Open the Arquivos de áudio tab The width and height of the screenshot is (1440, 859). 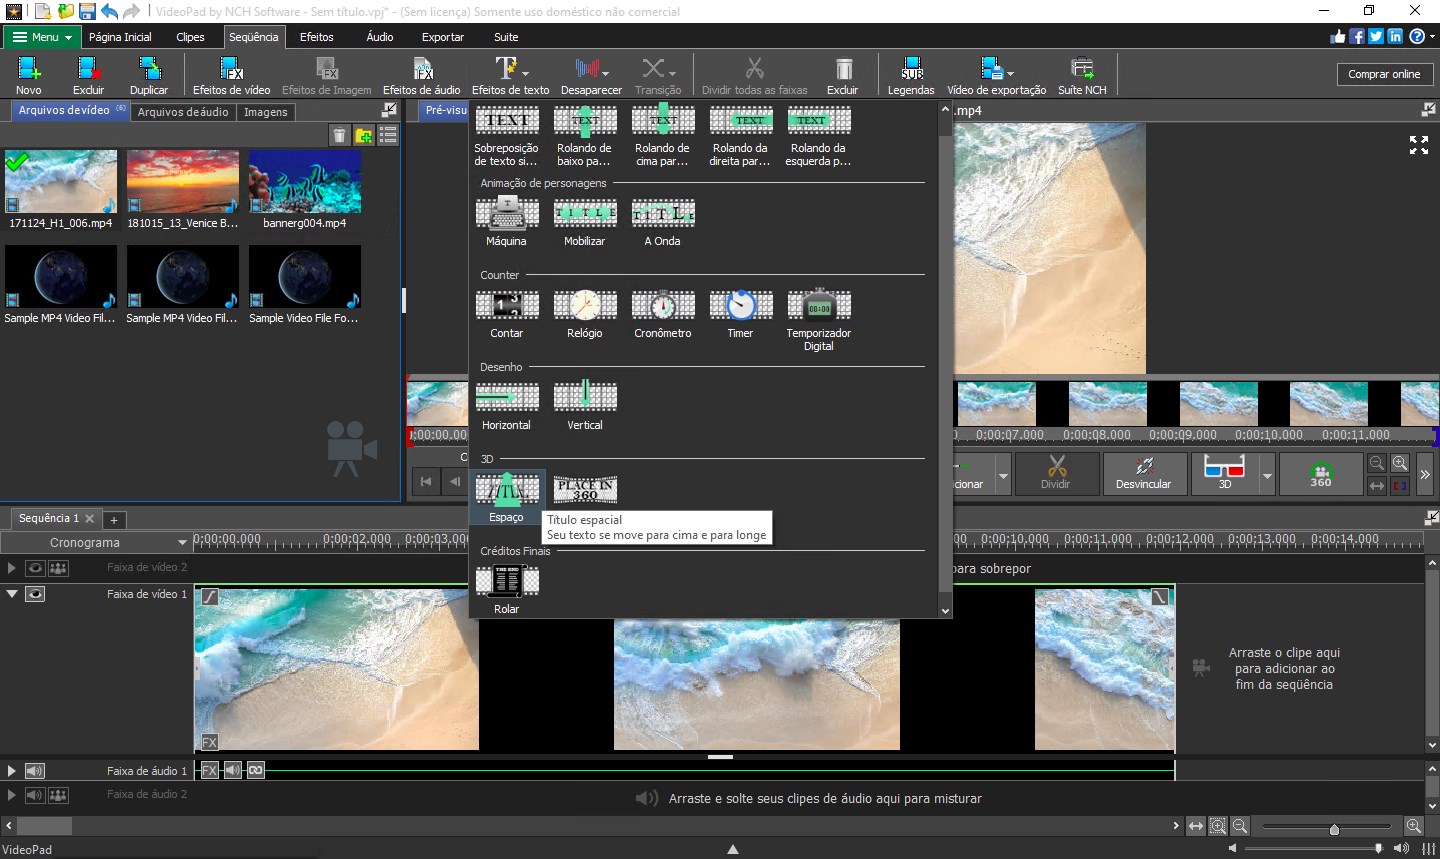tap(183, 112)
